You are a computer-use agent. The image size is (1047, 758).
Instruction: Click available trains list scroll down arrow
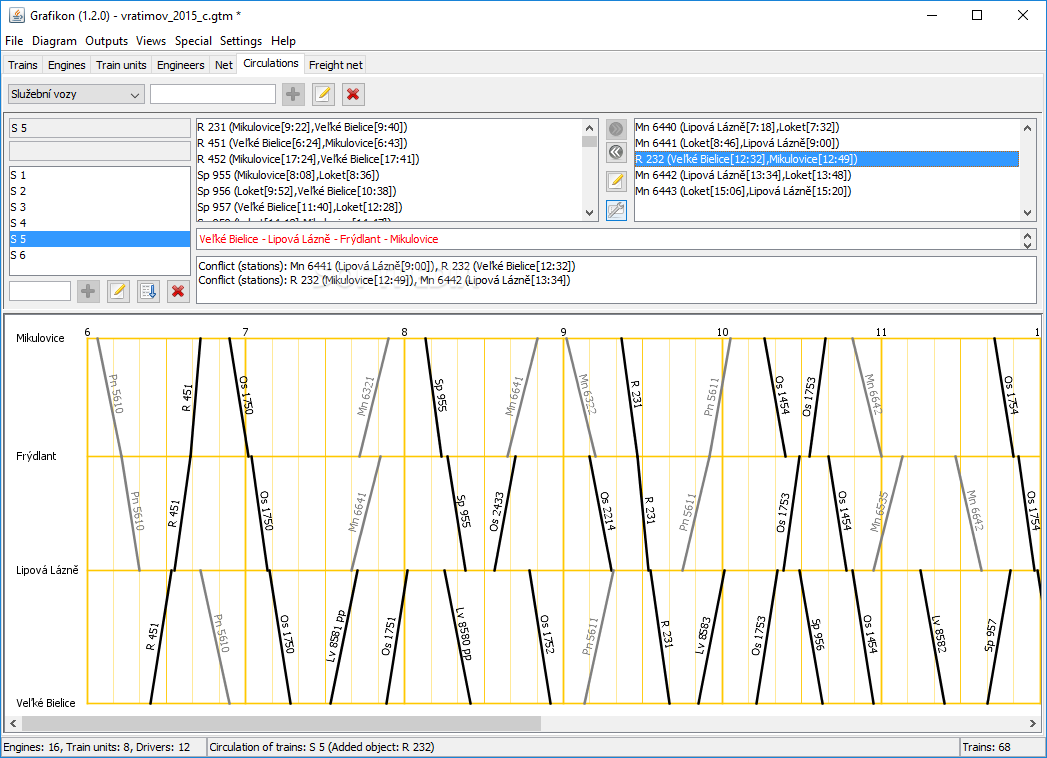point(589,213)
